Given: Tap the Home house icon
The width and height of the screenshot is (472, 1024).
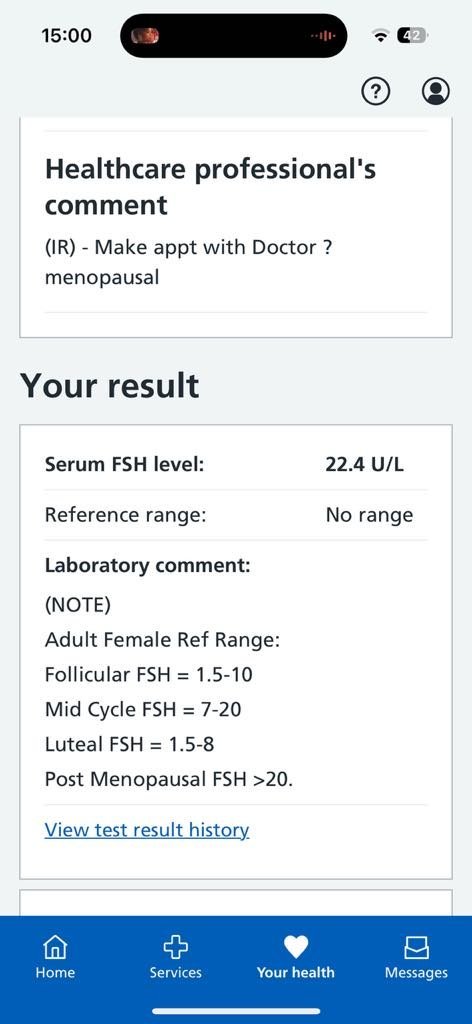Looking at the screenshot, I should pyautogui.click(x=55, y=946).
